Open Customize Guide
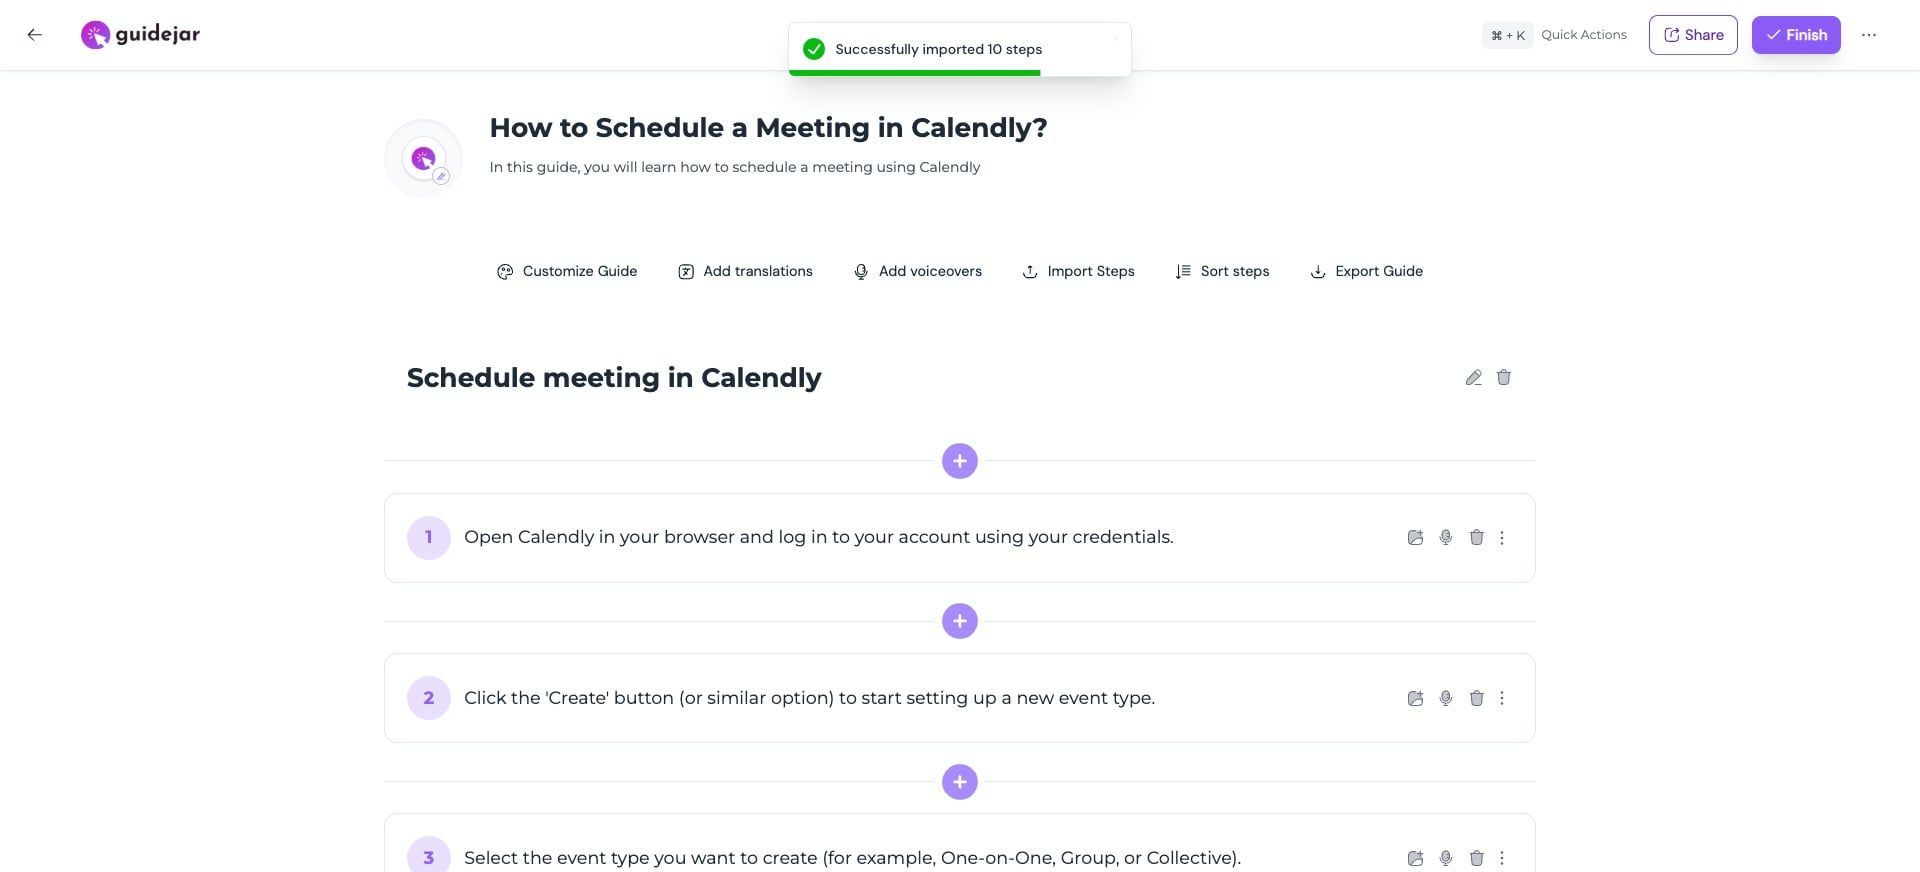 click(566, 271)
